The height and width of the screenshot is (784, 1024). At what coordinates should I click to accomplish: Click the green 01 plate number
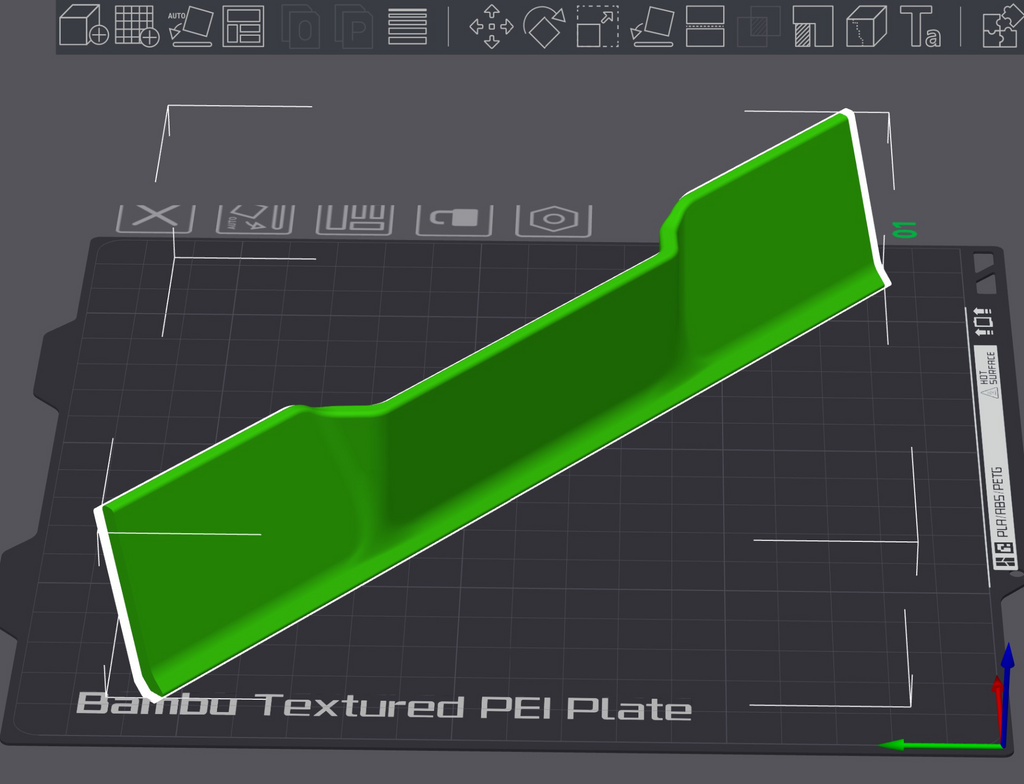(904, 230)
